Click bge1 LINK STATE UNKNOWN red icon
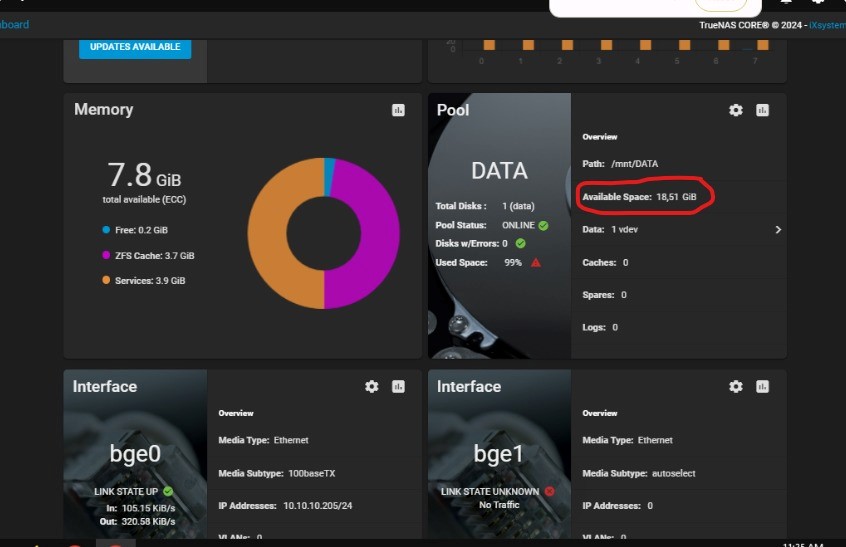This screenshot has width=846, height=547. tap(549, 491)
